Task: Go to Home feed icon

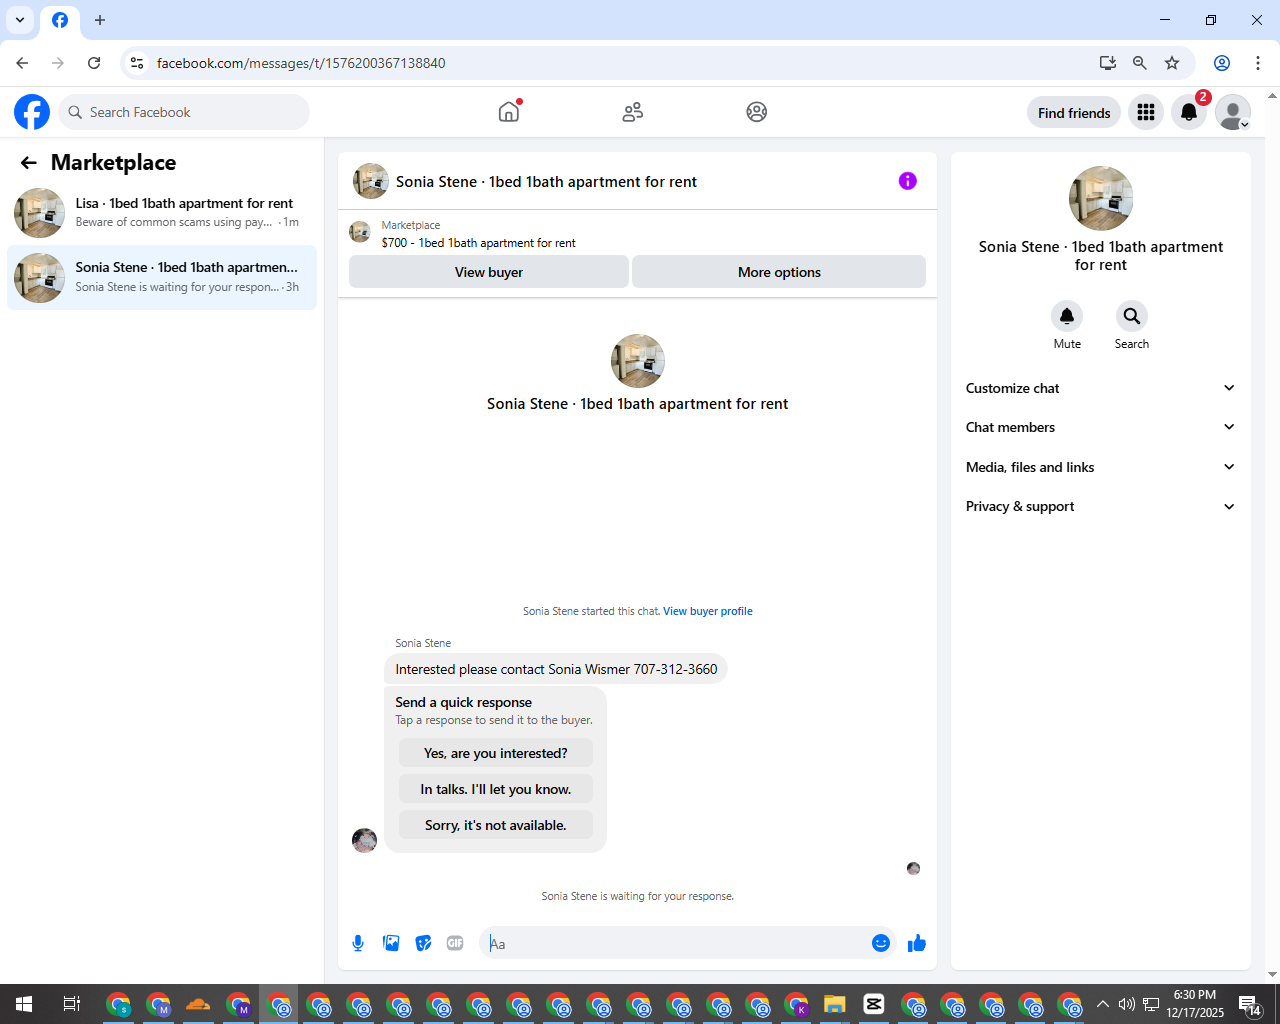Action: coord(509,112)
